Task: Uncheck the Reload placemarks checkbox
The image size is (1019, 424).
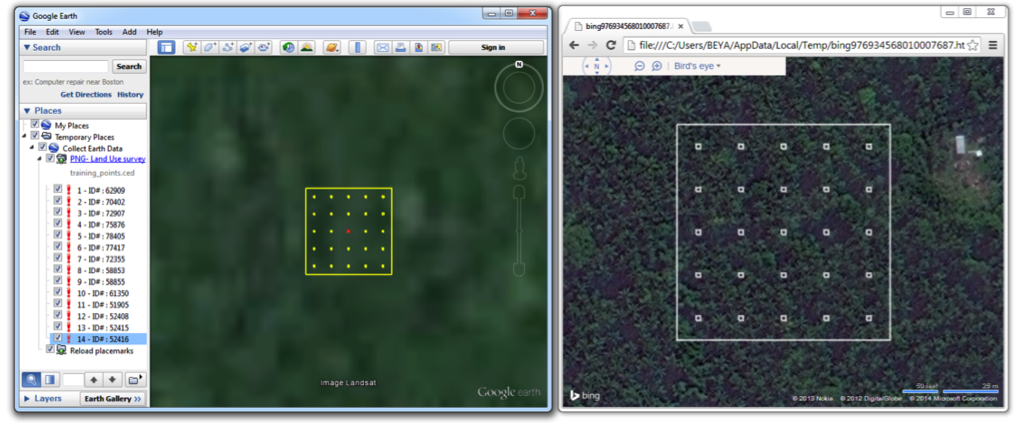Action: click(51, 350)
